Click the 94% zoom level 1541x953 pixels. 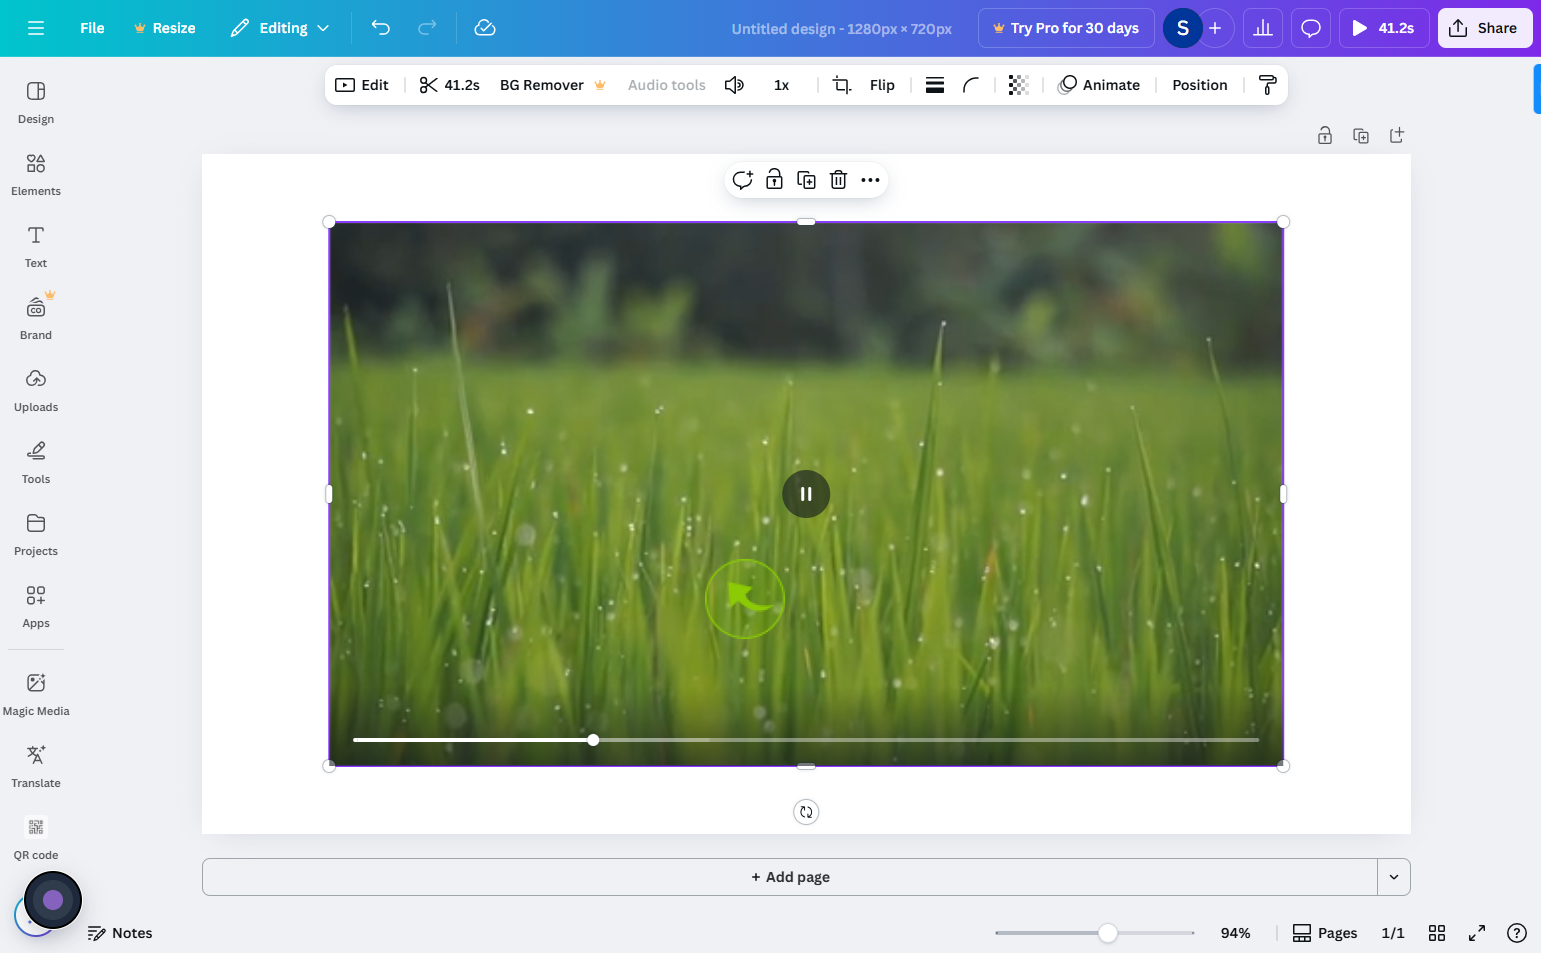click(1235, 933)
